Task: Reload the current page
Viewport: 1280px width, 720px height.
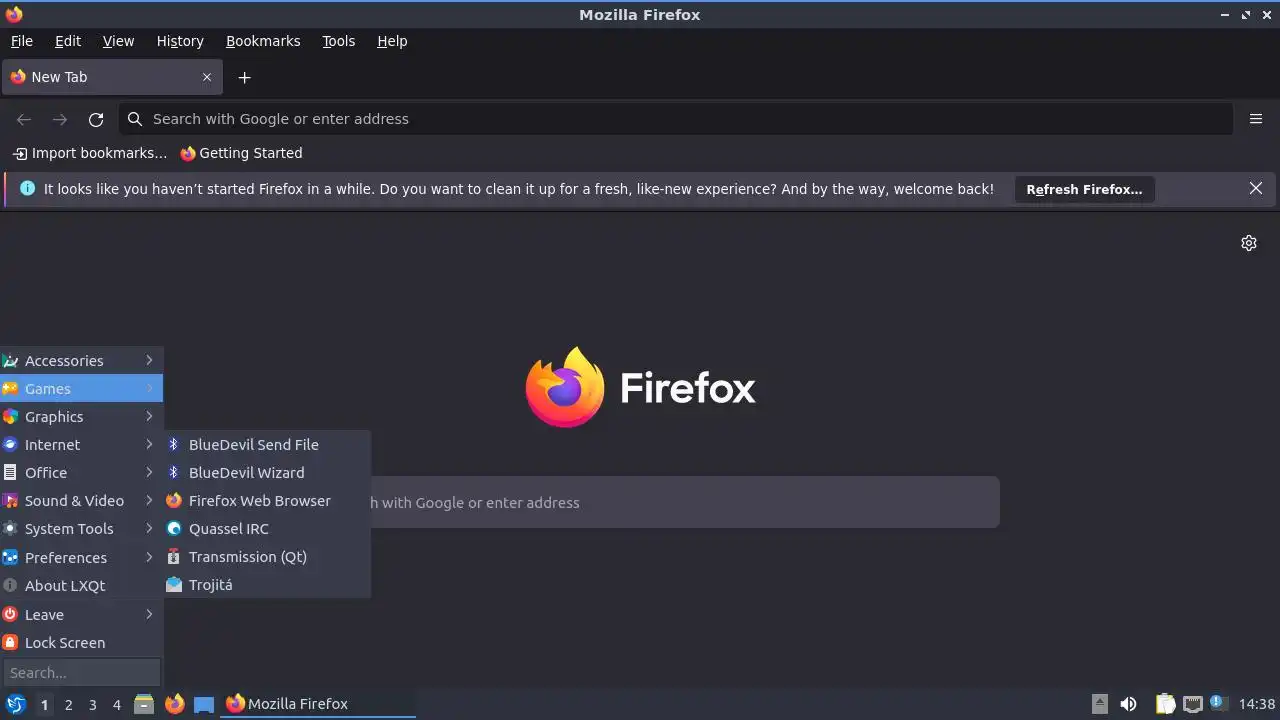Action: pos(96,119)
